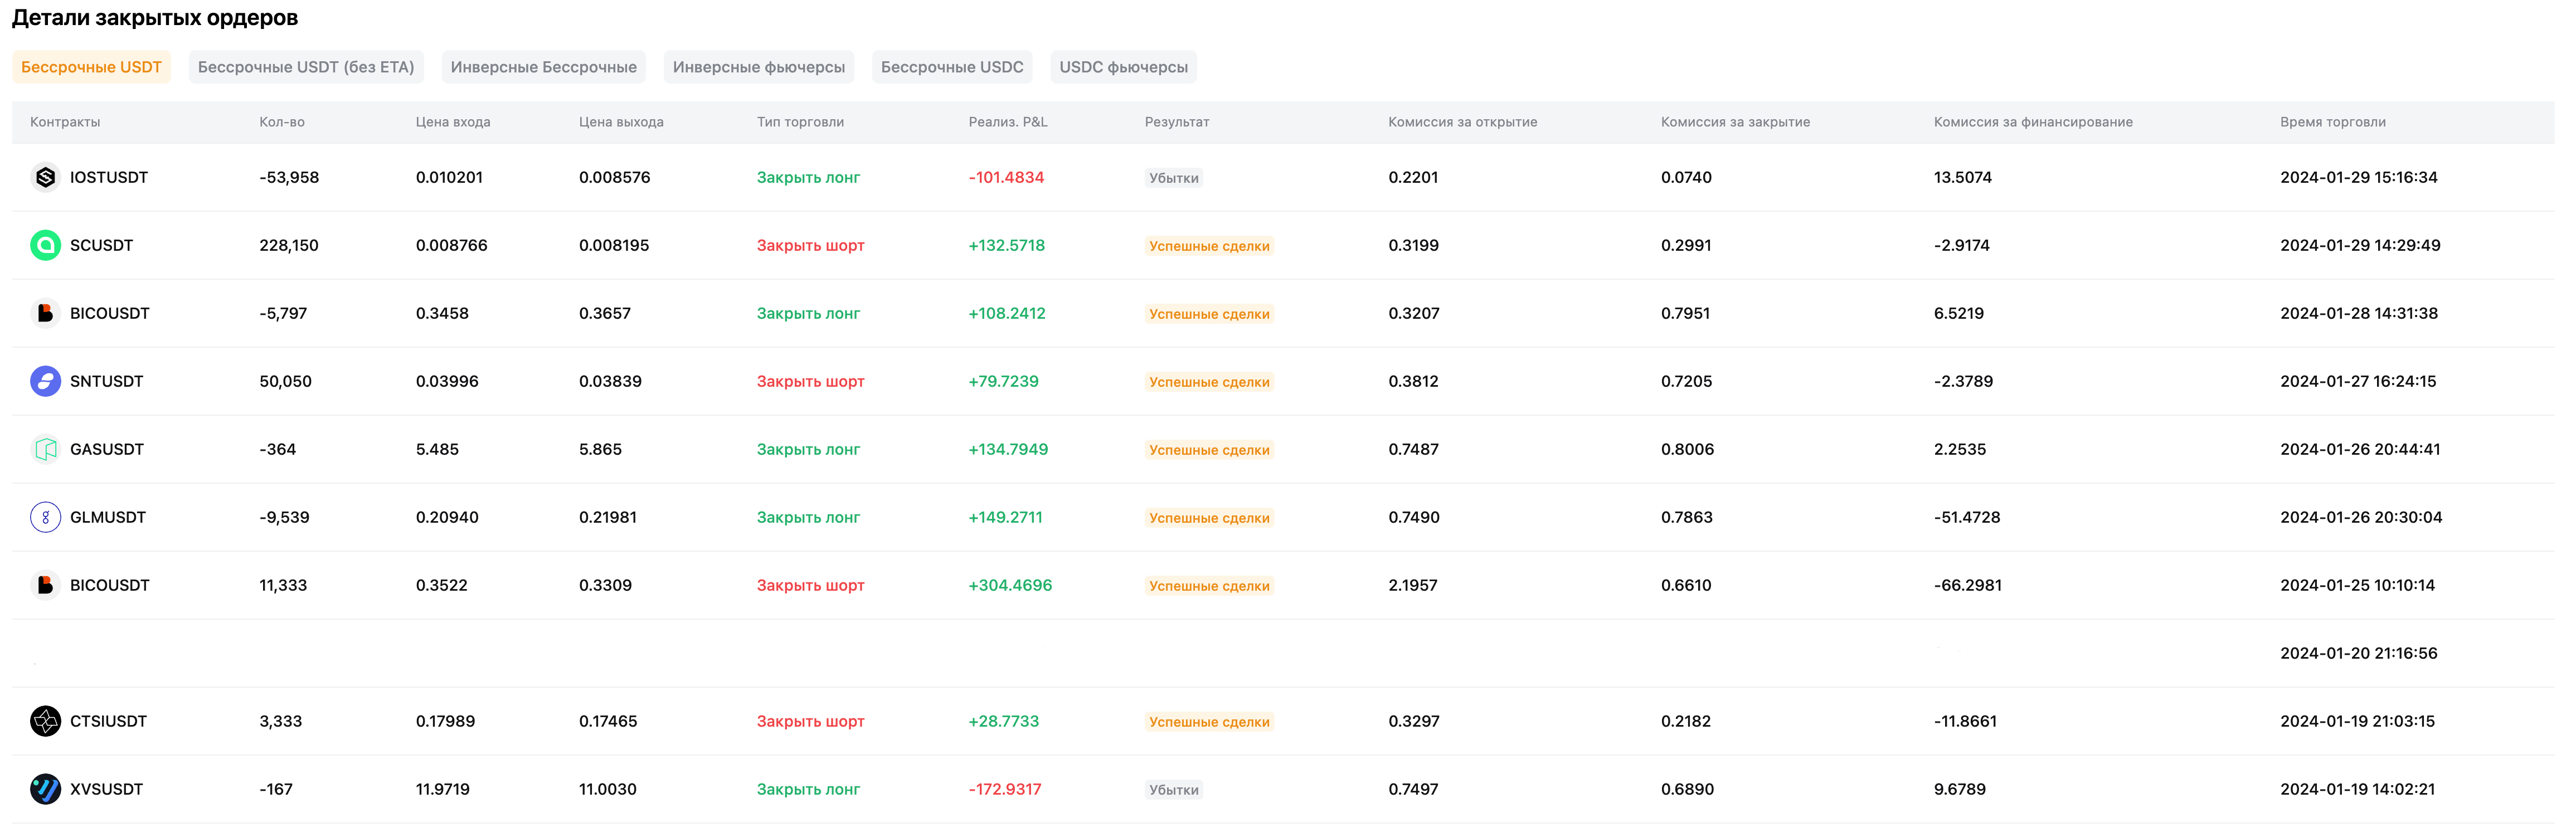2576x837 pixels.
Task: Click the IOSTUSDT coin icon
Action: 45,177
